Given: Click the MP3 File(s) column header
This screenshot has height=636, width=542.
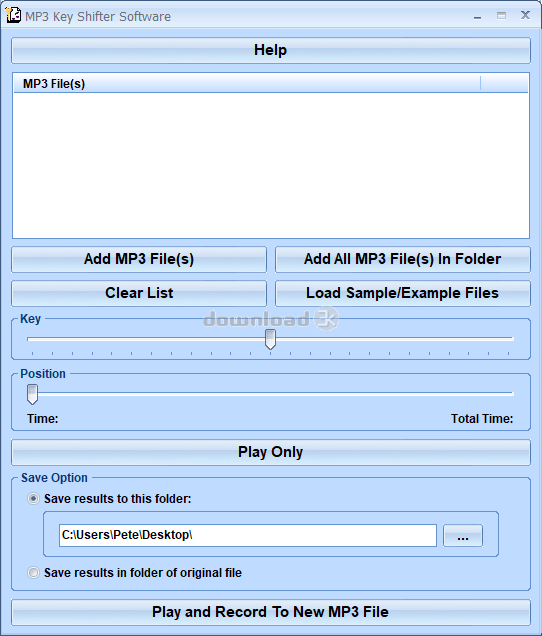Looking at the screenshot, I should pyautogui.click(x=247, y=84).
